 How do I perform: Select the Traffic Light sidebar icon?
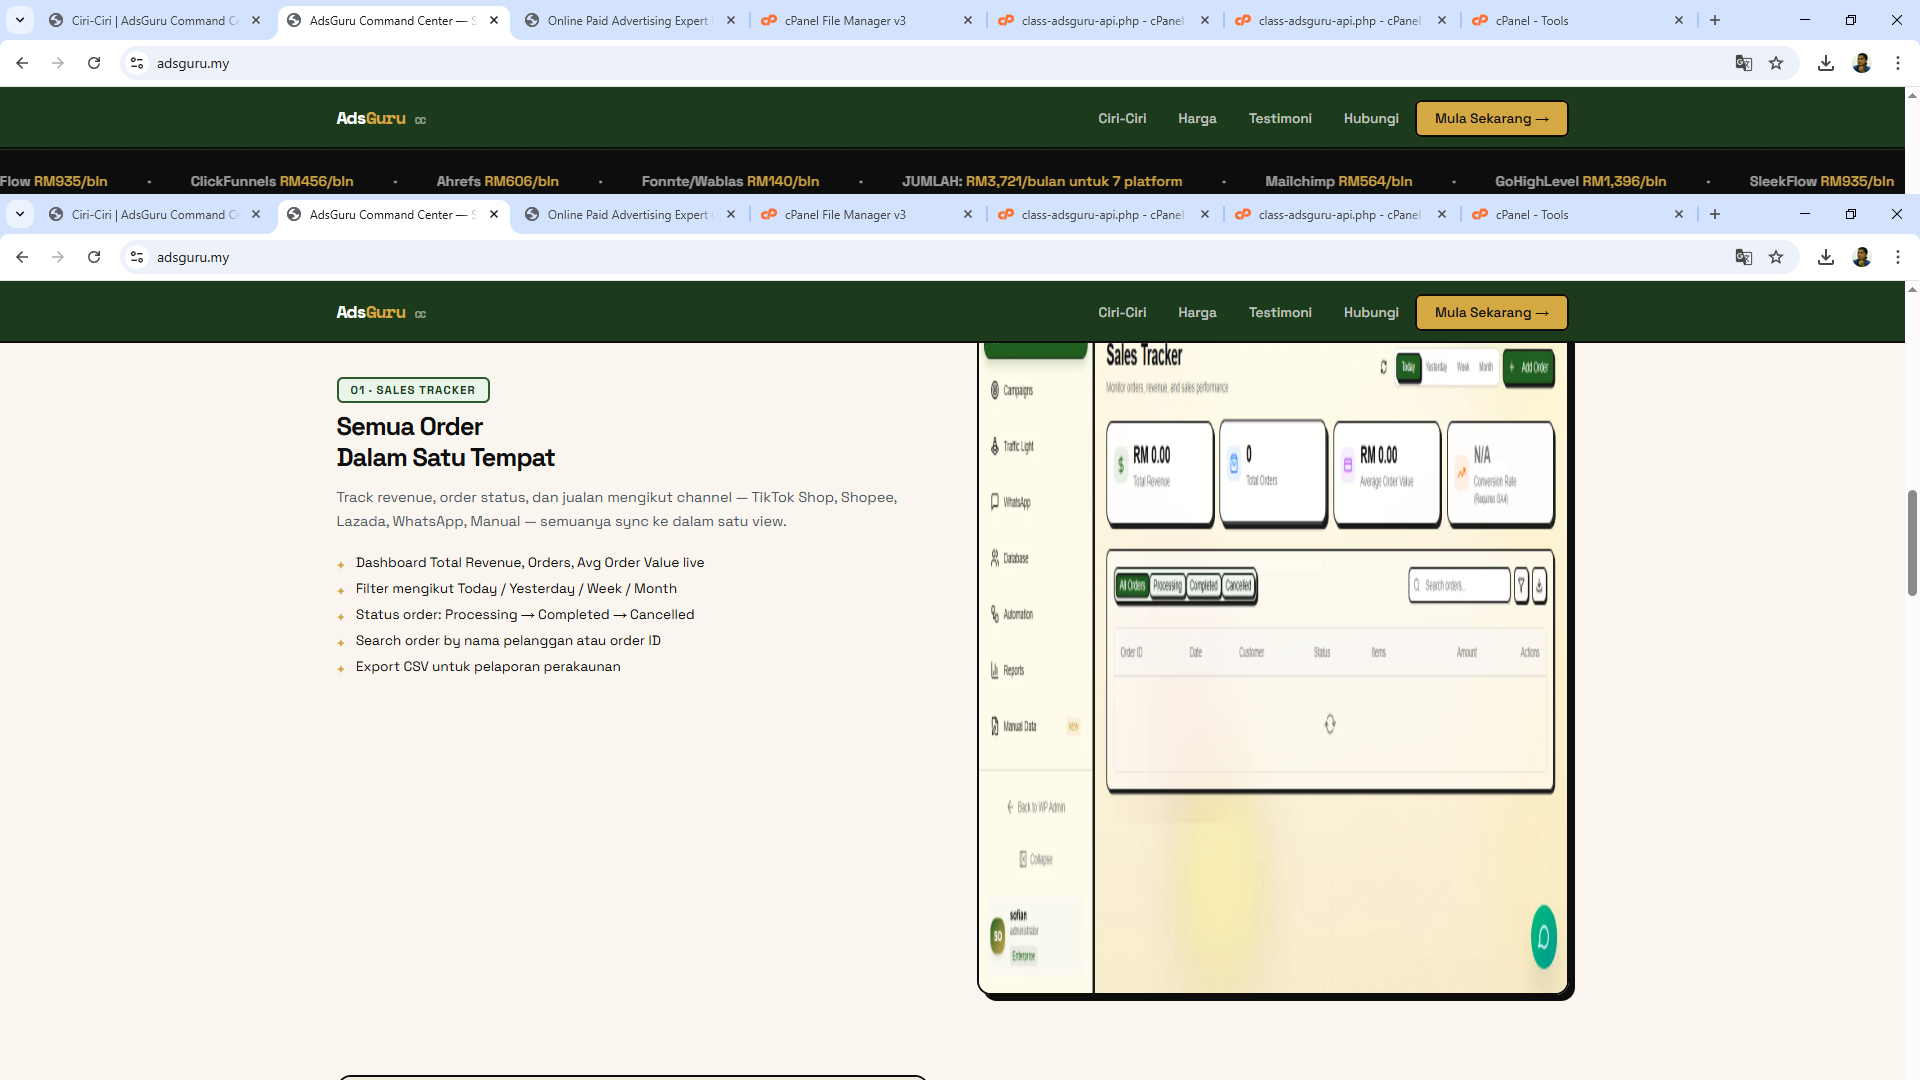[1015, 446]
